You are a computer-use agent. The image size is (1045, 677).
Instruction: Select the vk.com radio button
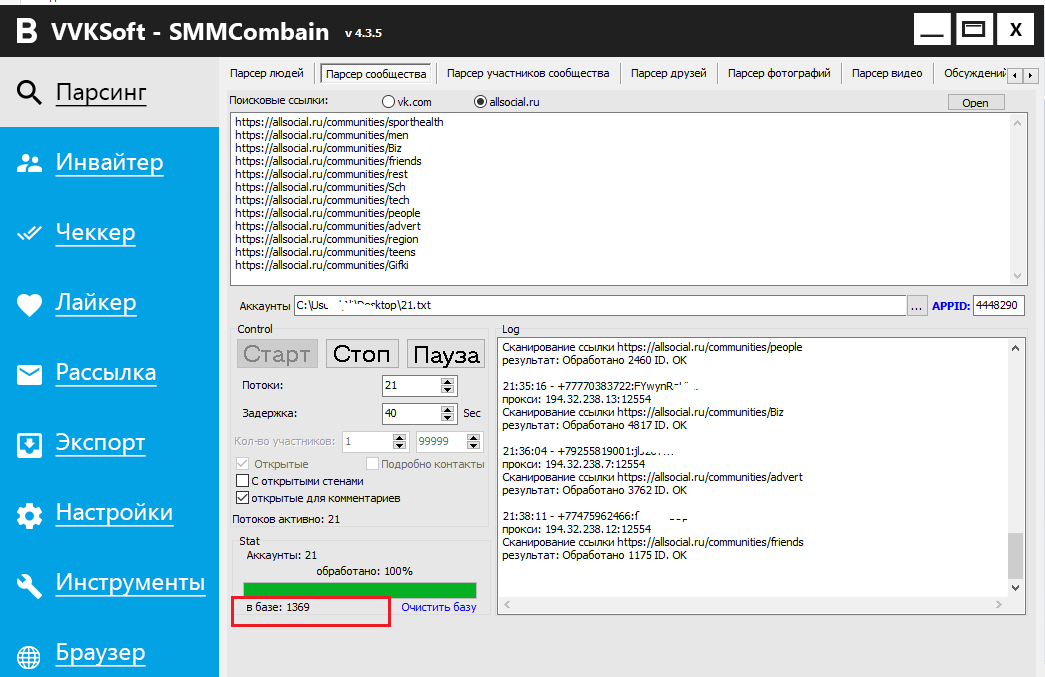pos(389,102)
